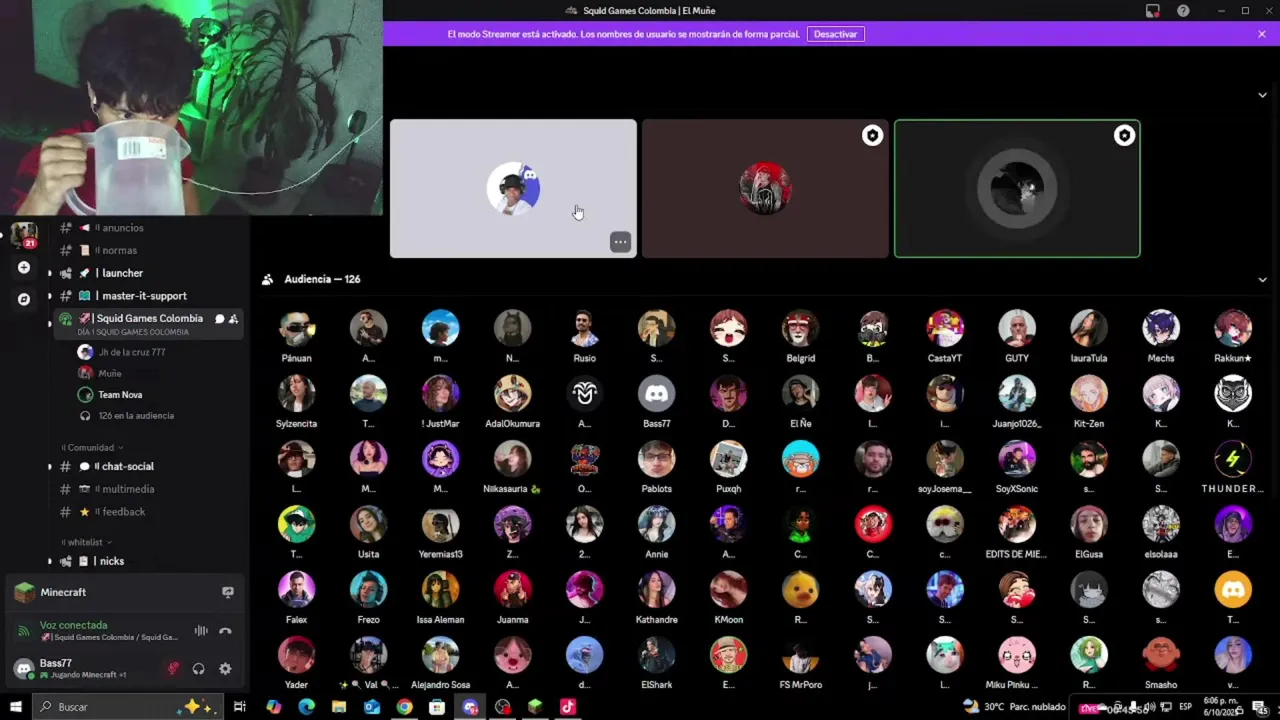Select the middle speaker tile with red avatar

(x=765, y=189)
